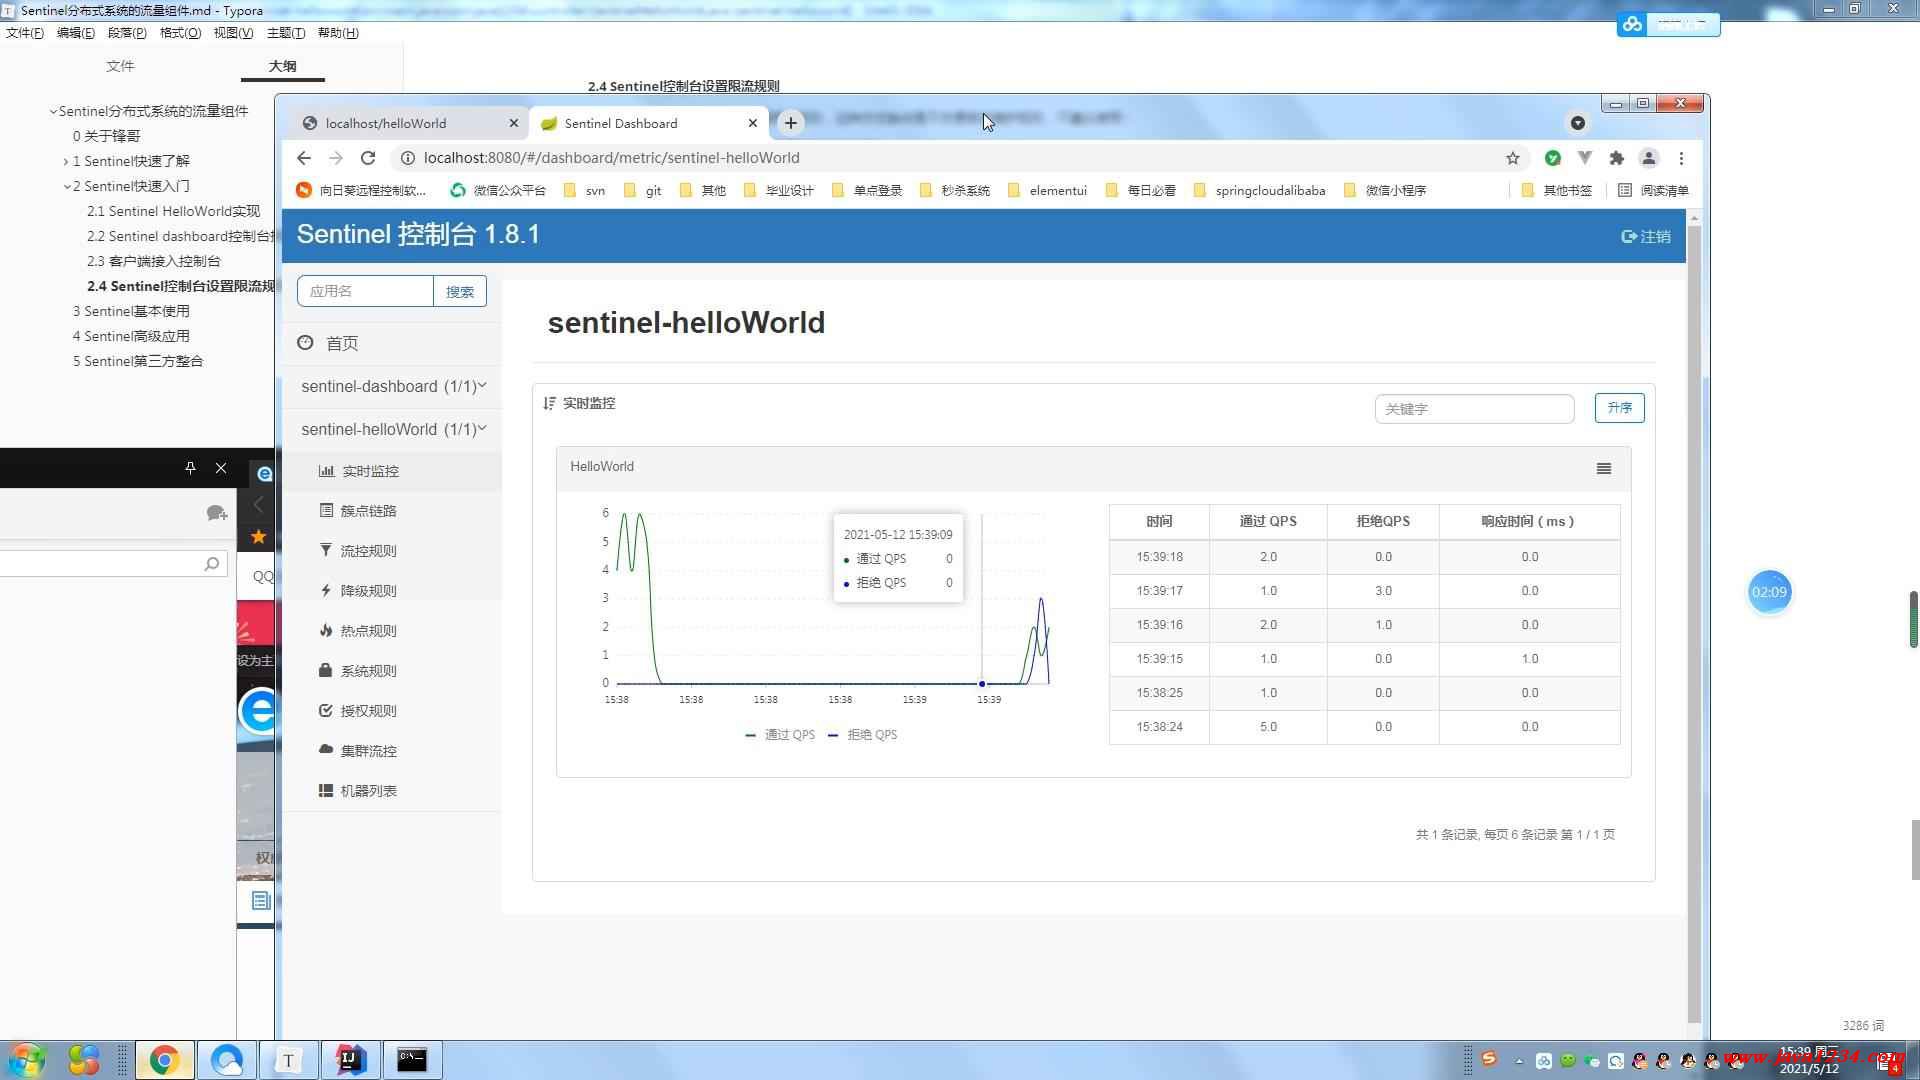Click command prompt icon in taskbar
1920x1080 pixels.
[x=412, y=1060]
